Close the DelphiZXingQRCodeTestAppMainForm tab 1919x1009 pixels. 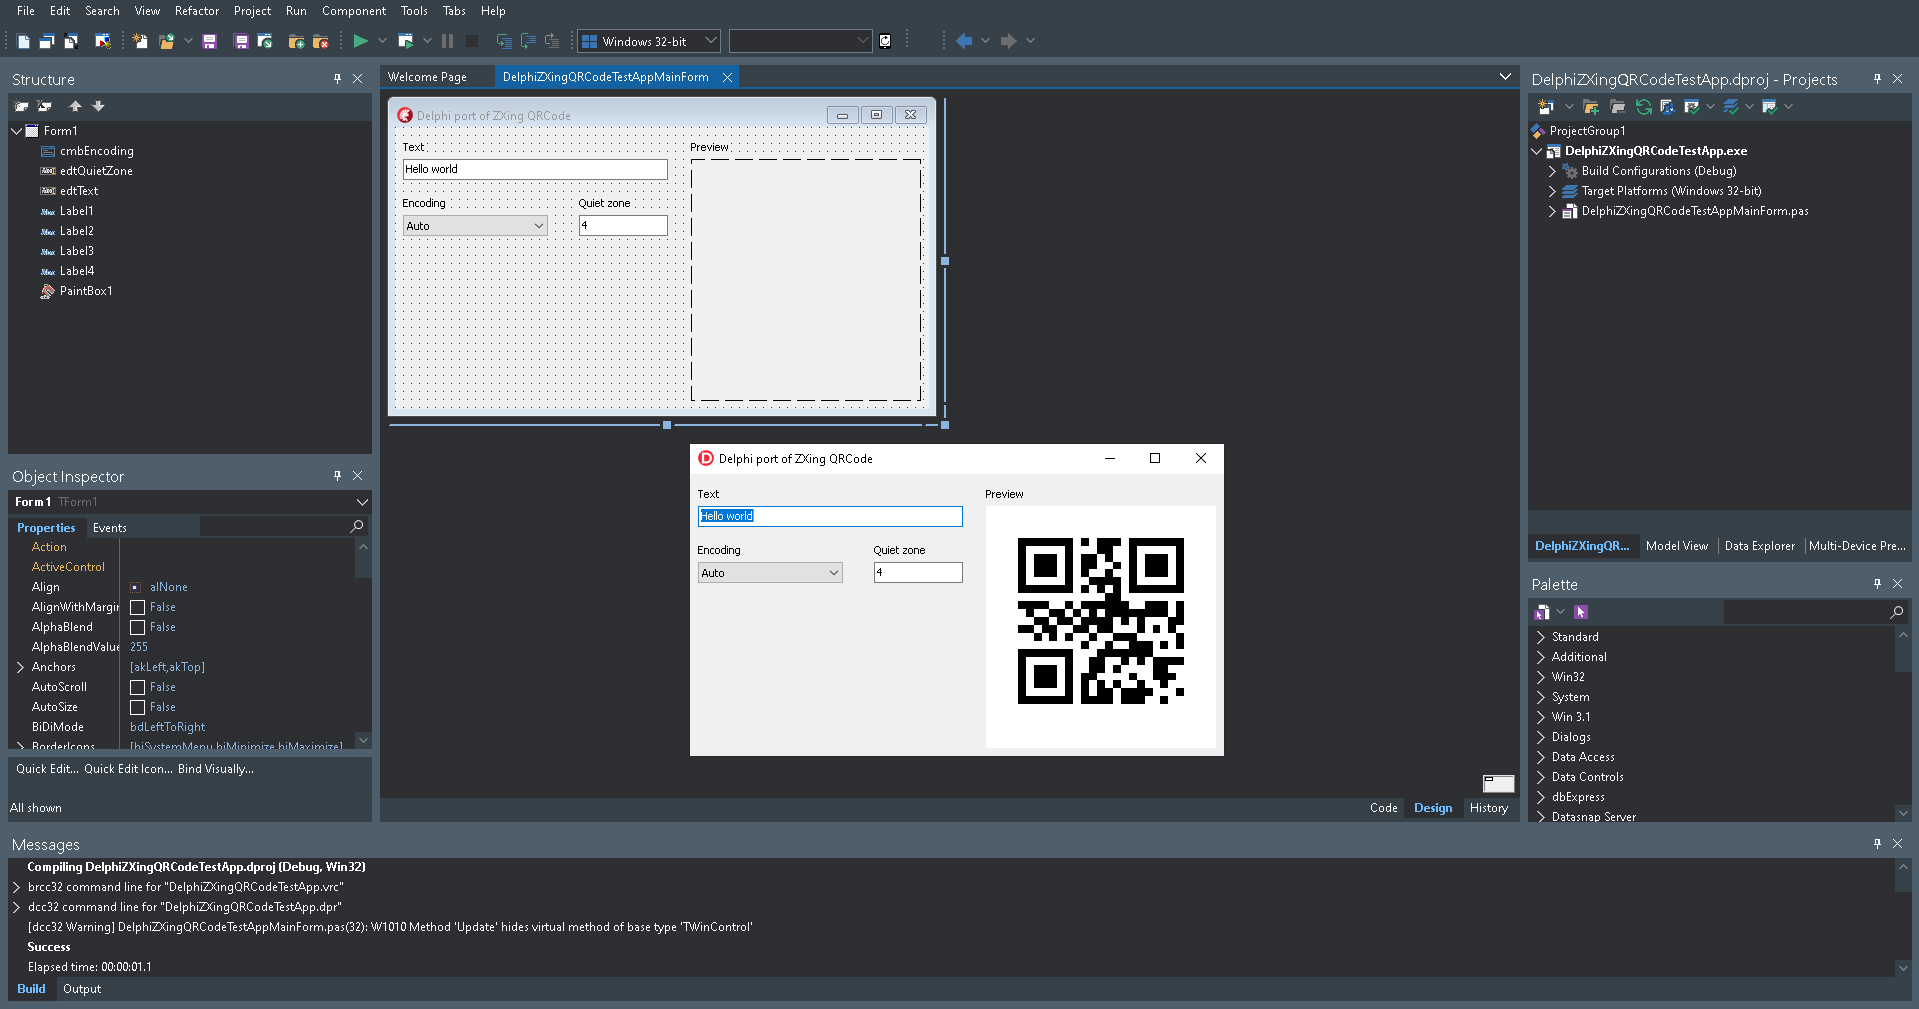[727, 77]
